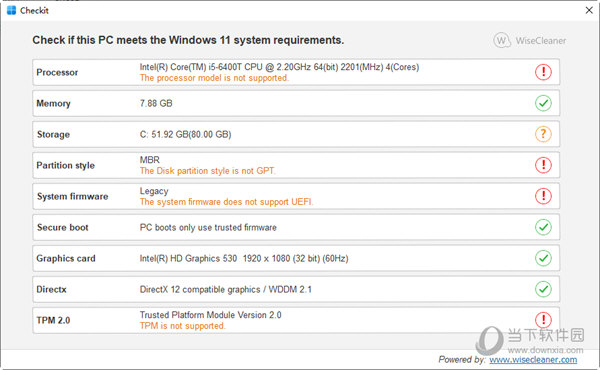Click the WiseCleaner logo
The width and height of the screenshot is (600, 370).
[x=530, y=40]
